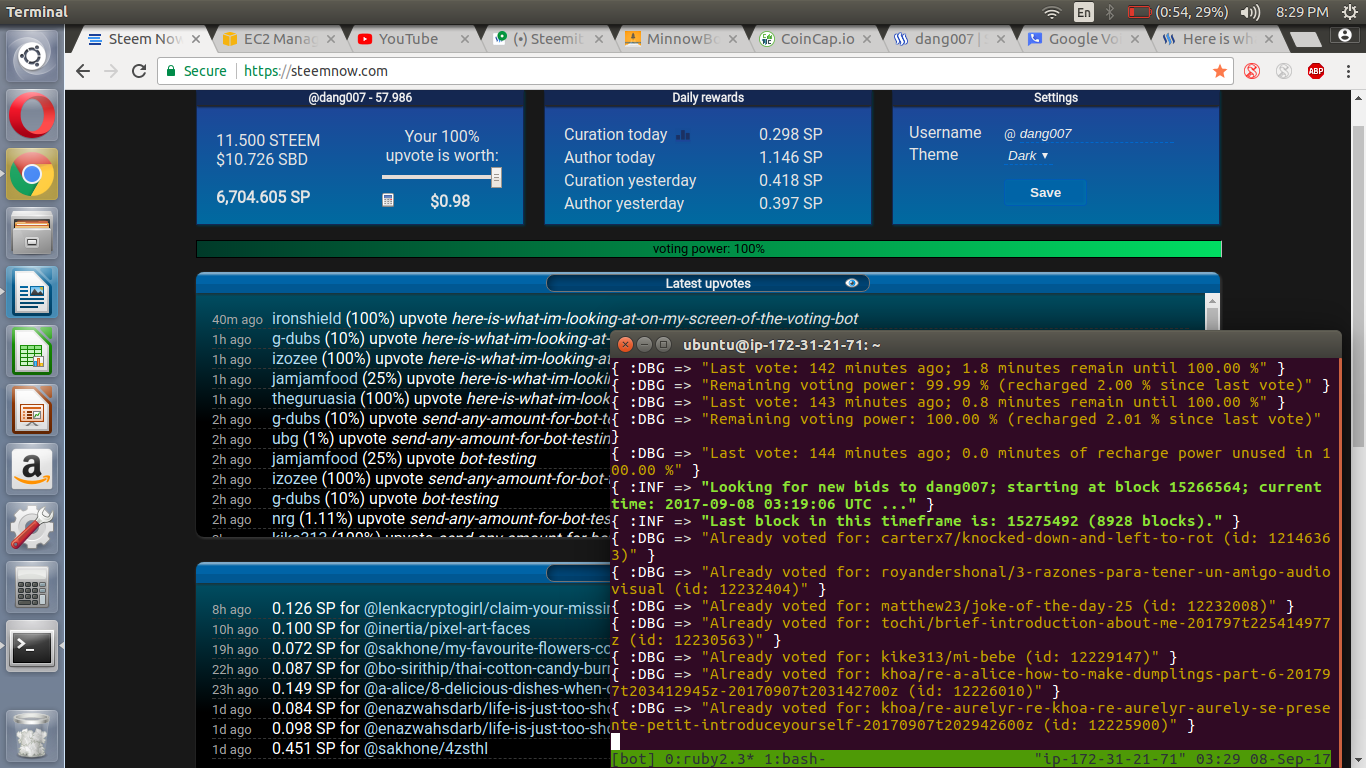This screenshot has width=1366, height=768.
Task: Click the browser forward arrow
Action: [x=111, y=71]
